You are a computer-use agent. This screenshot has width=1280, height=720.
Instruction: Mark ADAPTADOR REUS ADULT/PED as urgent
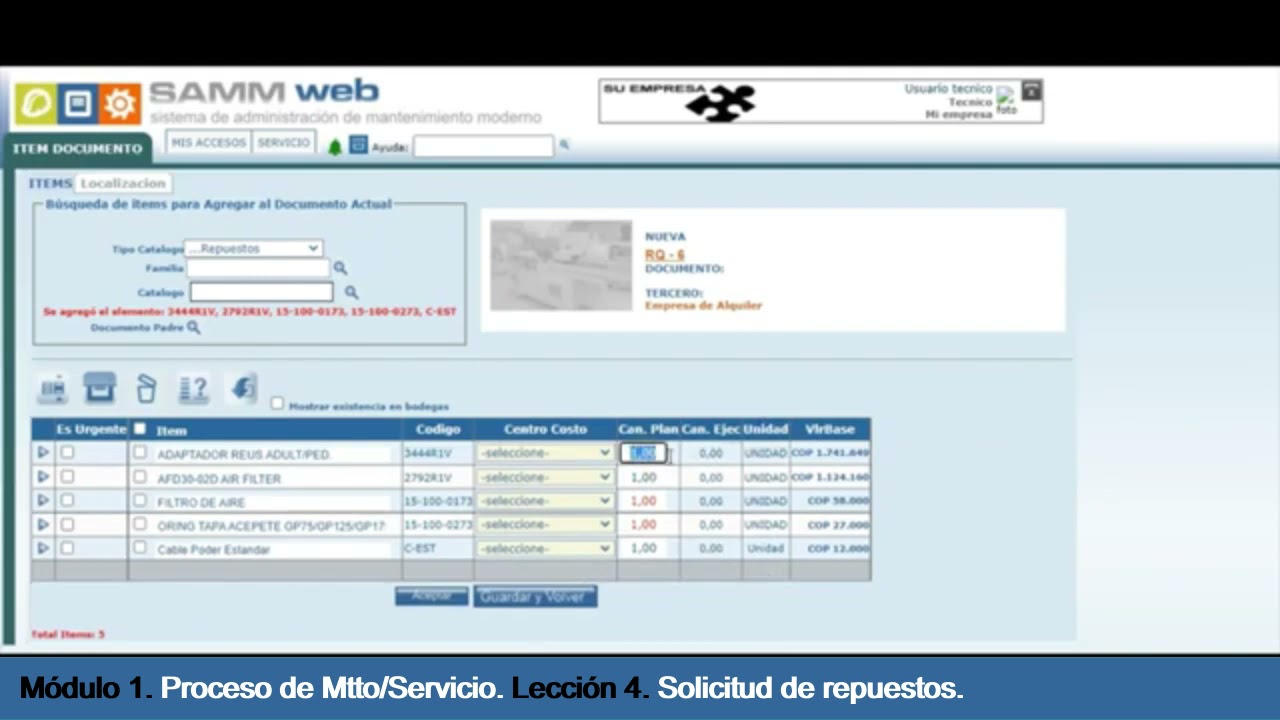point(67,453)
